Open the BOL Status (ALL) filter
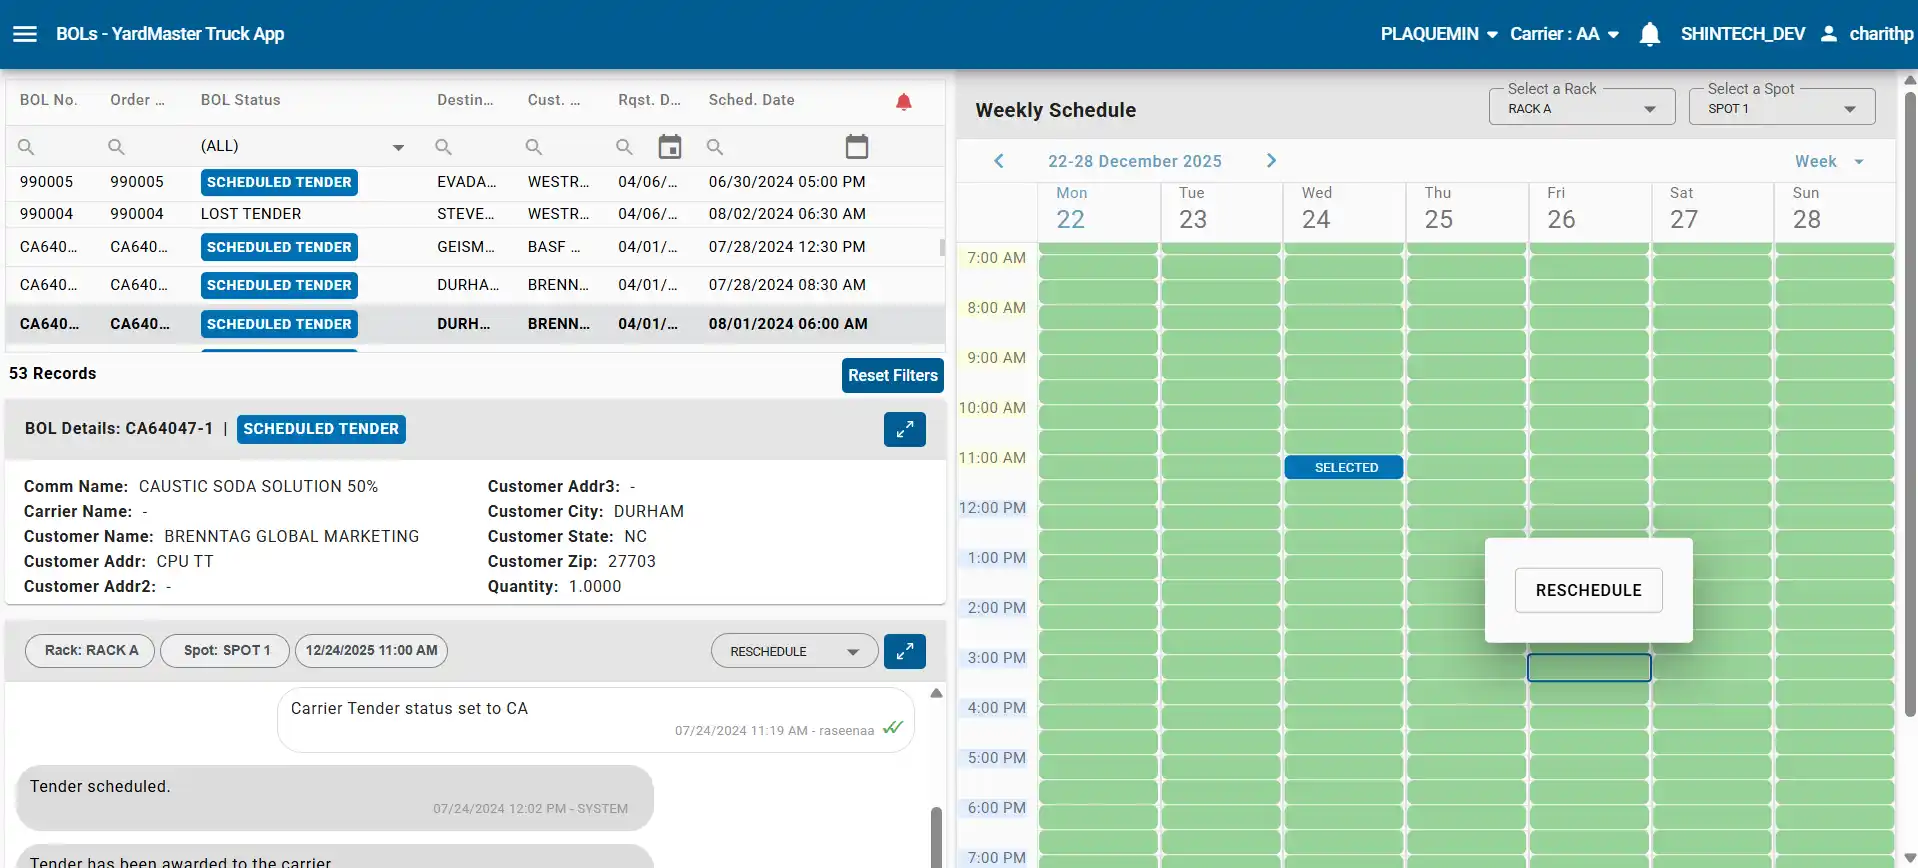The image size is (1918, 868). coord(301,146)
